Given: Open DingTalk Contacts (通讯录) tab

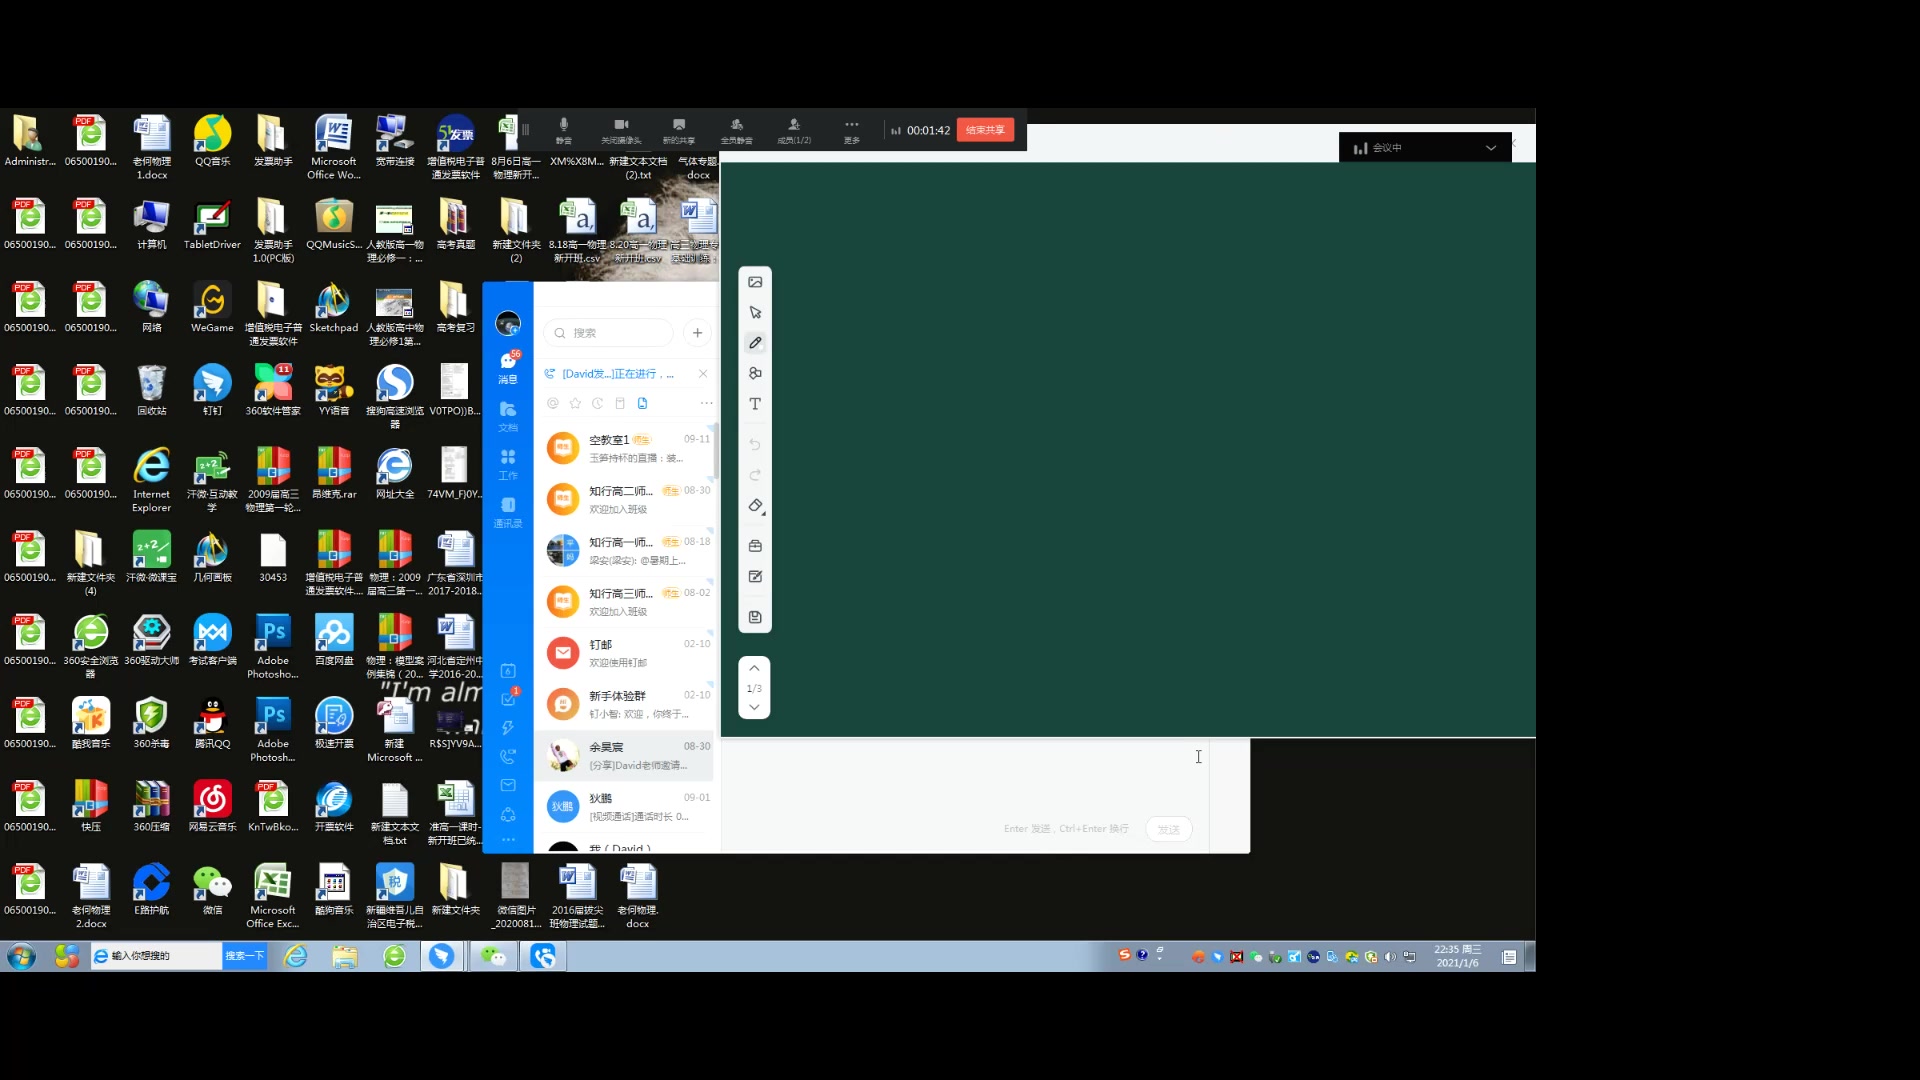Looking at the screenshot, I should 508,512.
